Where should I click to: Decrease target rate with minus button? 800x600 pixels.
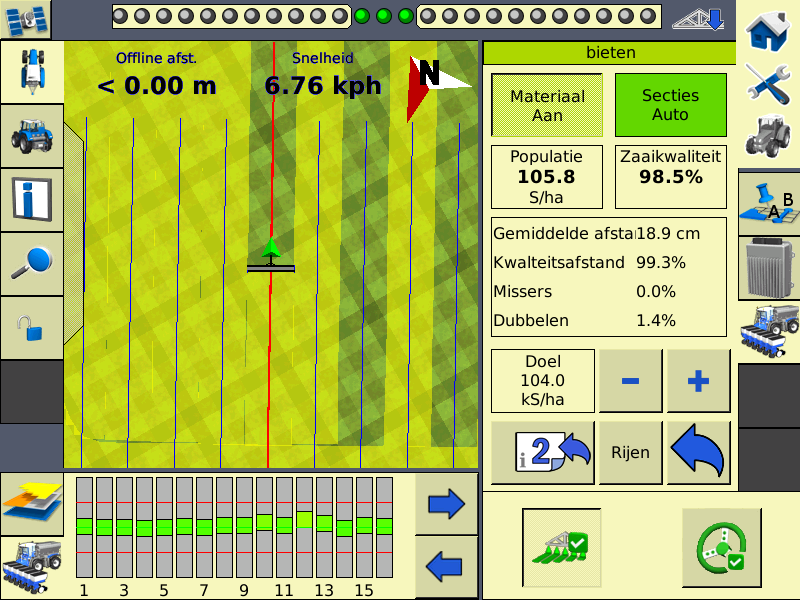click(630, 381)
